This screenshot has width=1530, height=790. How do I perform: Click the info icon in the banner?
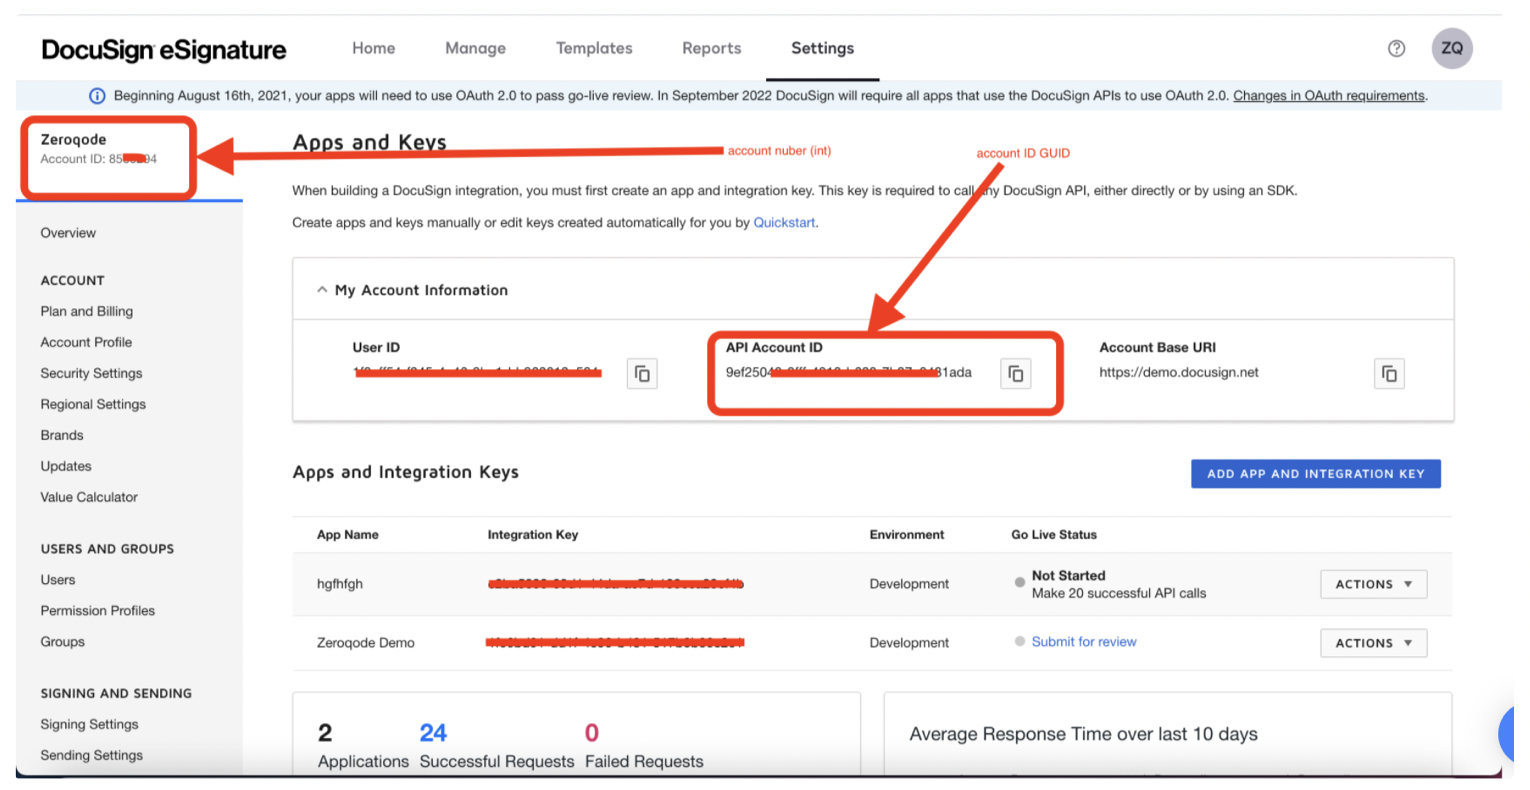coord(97,96)
